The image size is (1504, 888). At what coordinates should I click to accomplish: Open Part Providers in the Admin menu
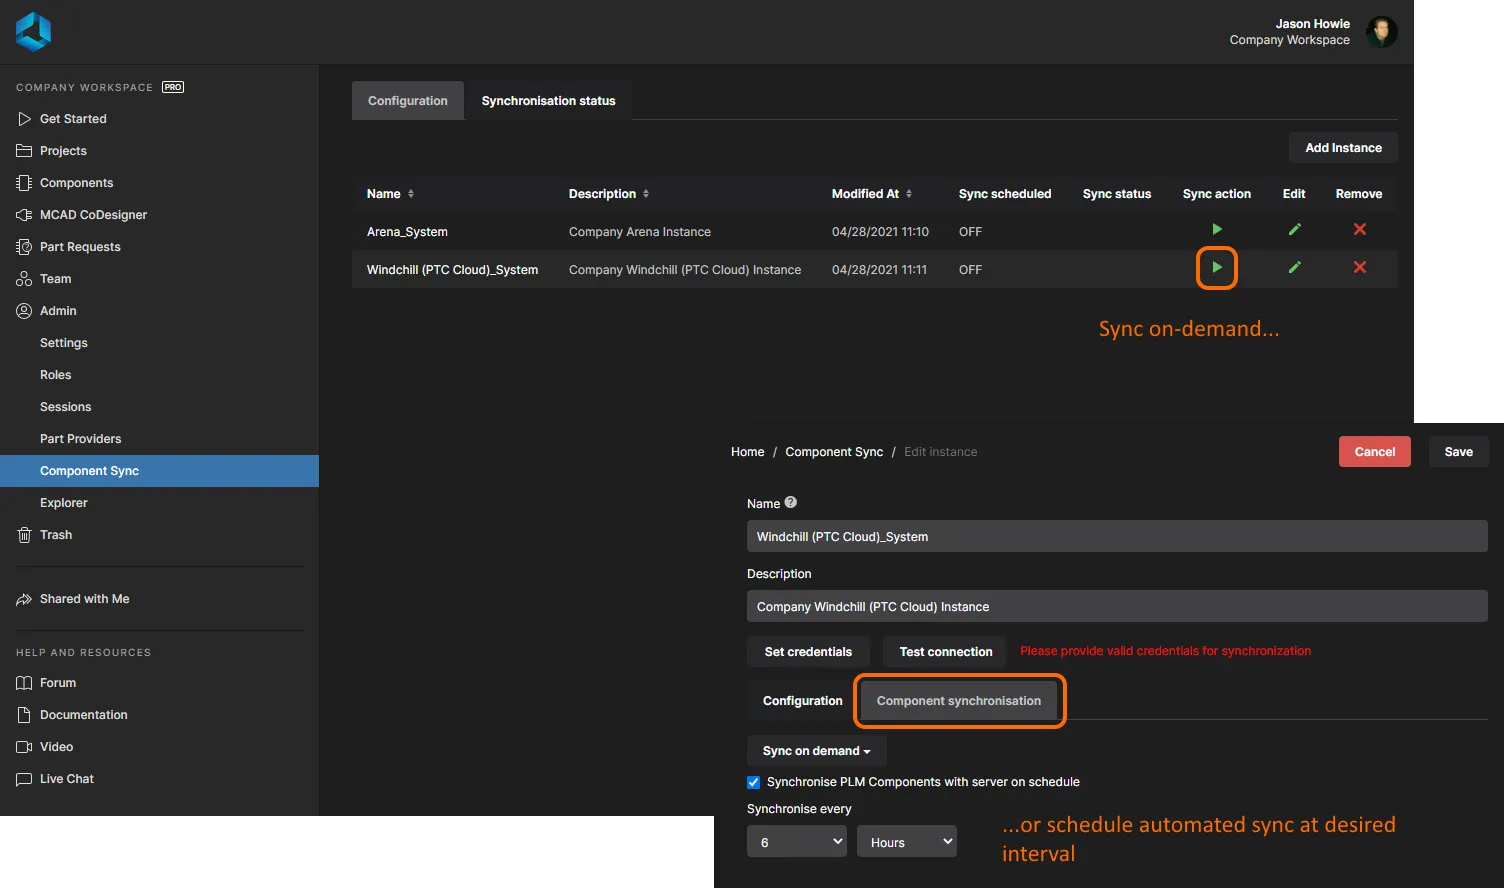(80, 439)
